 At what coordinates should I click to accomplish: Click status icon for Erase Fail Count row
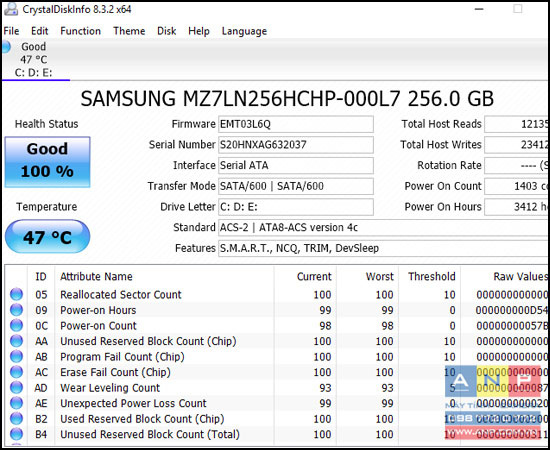tap(16, 372)
